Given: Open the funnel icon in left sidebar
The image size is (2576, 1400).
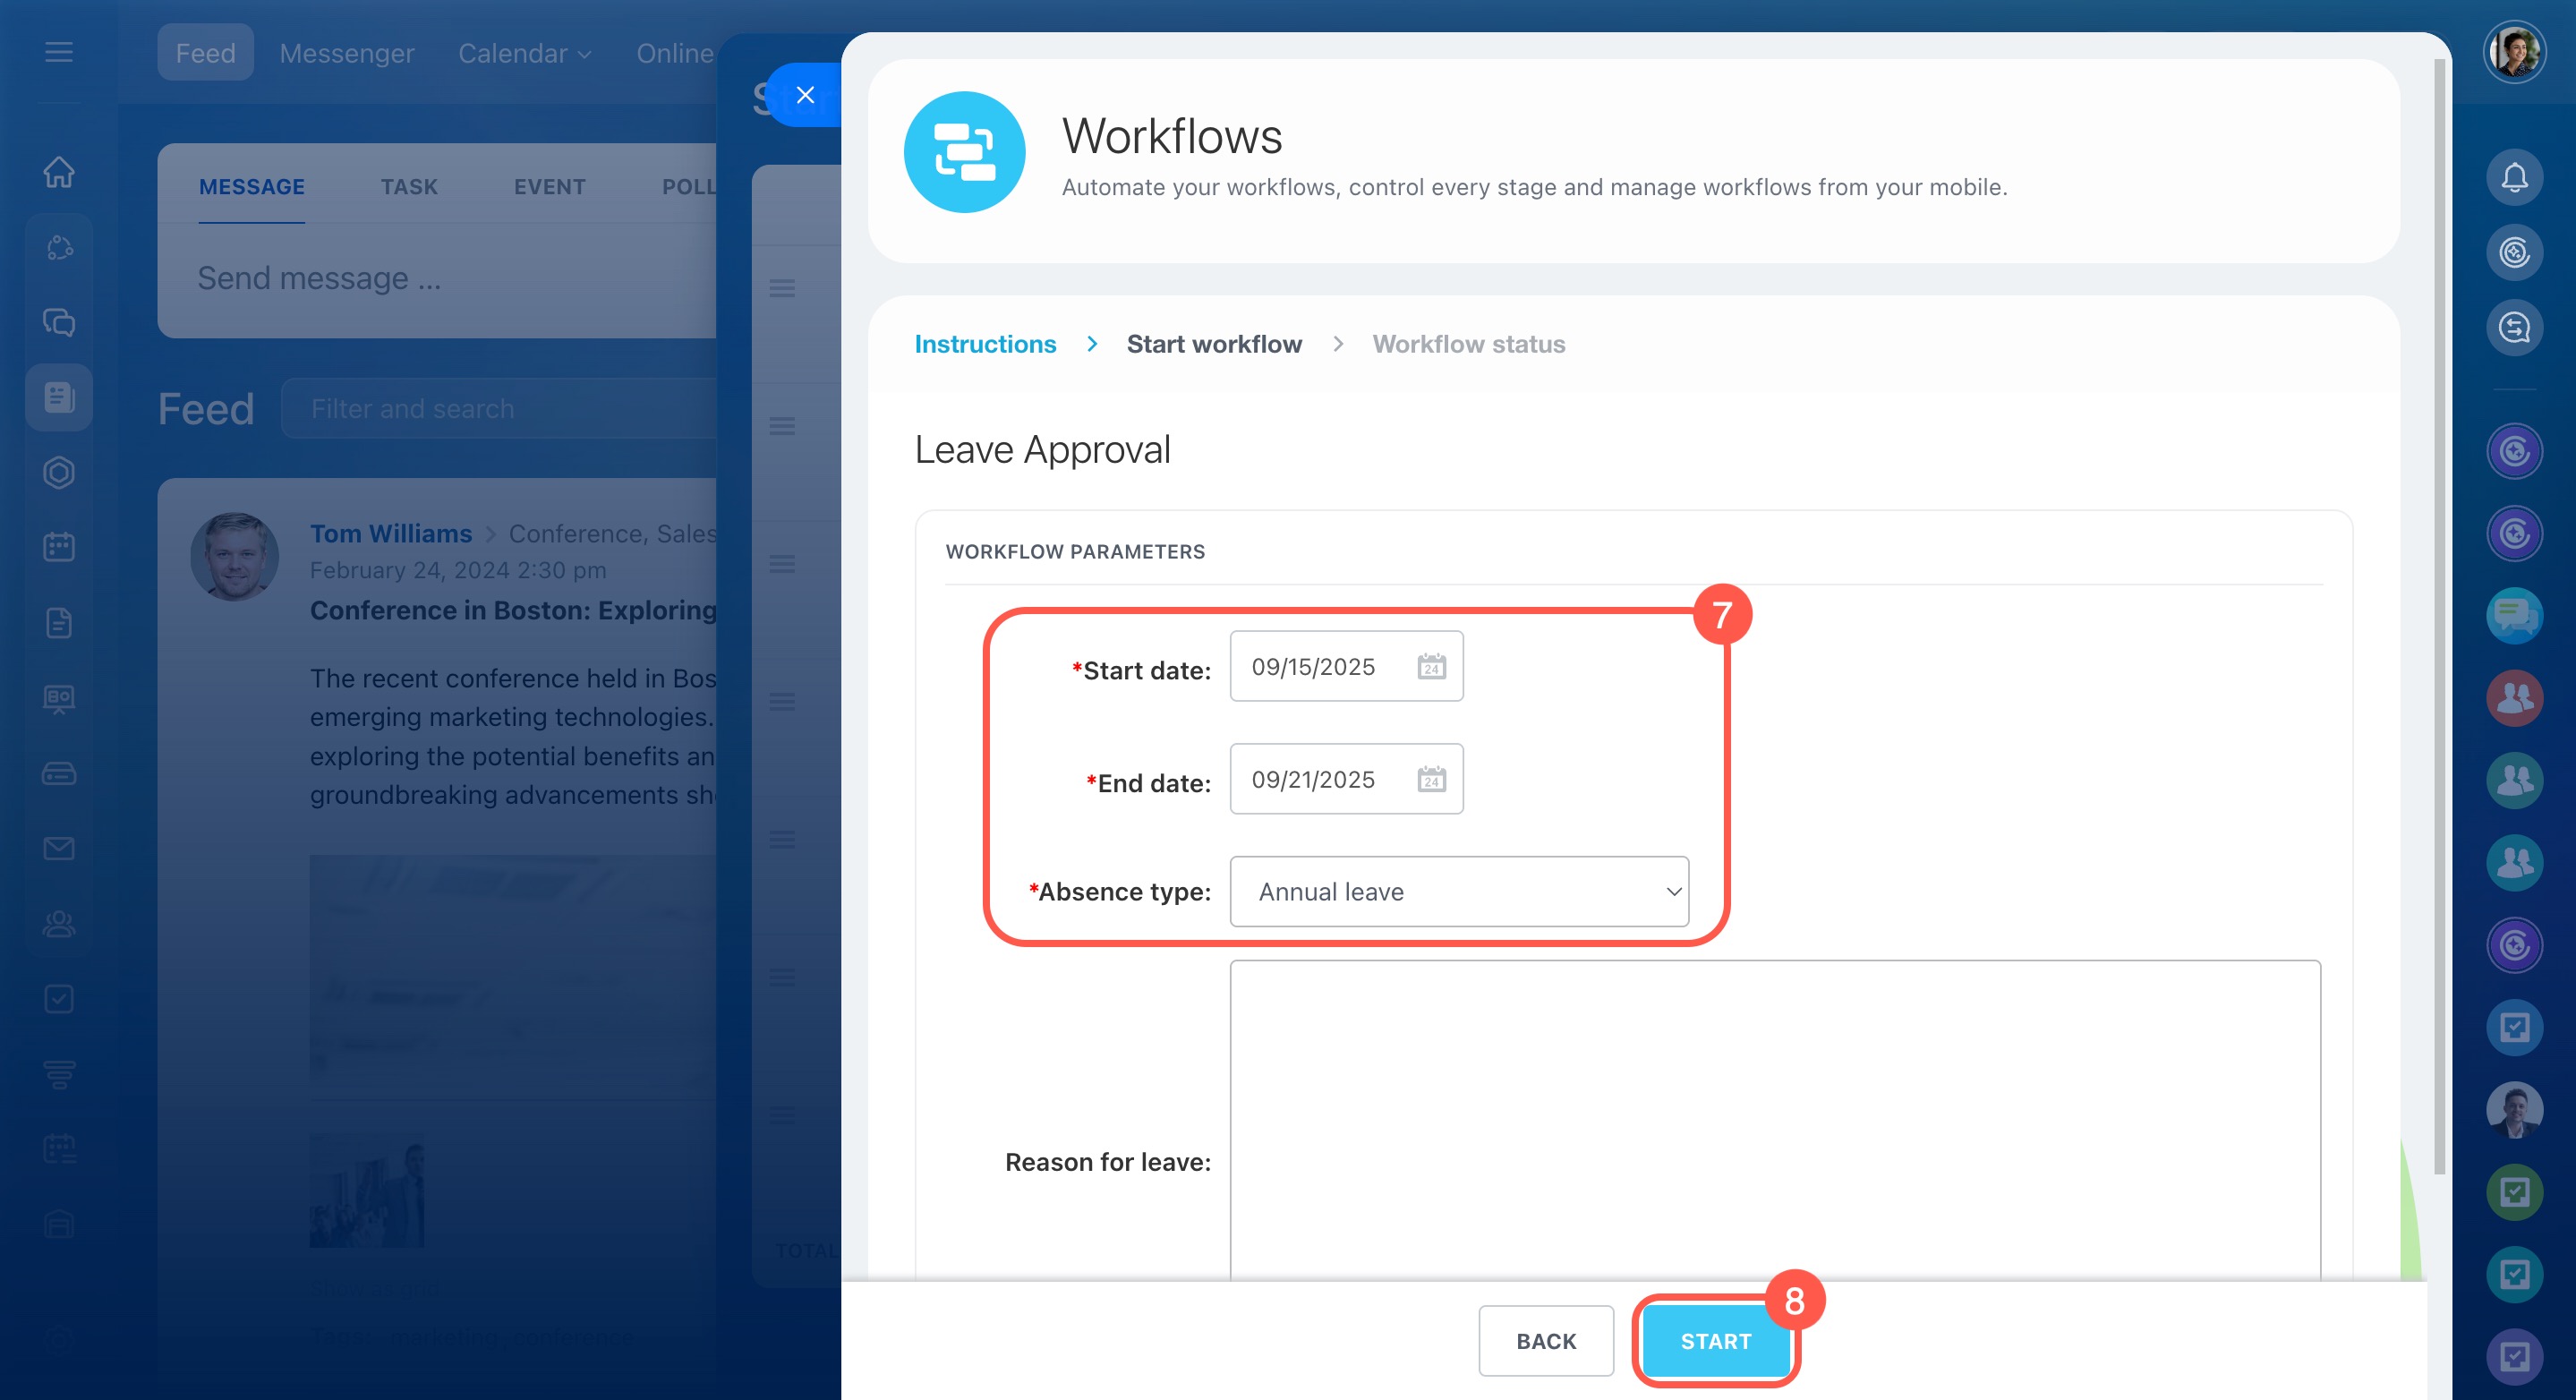Looking at the screenshot, I should [59, 1074].
